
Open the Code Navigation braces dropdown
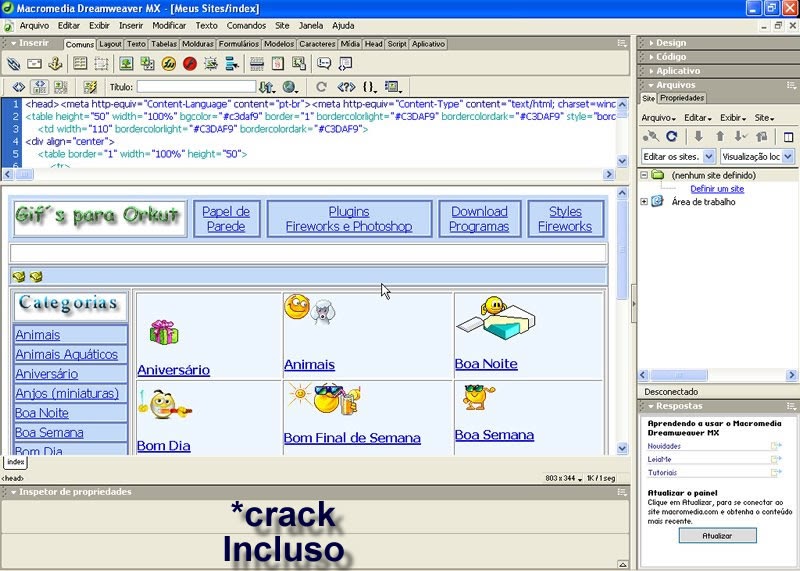(370, 87)
